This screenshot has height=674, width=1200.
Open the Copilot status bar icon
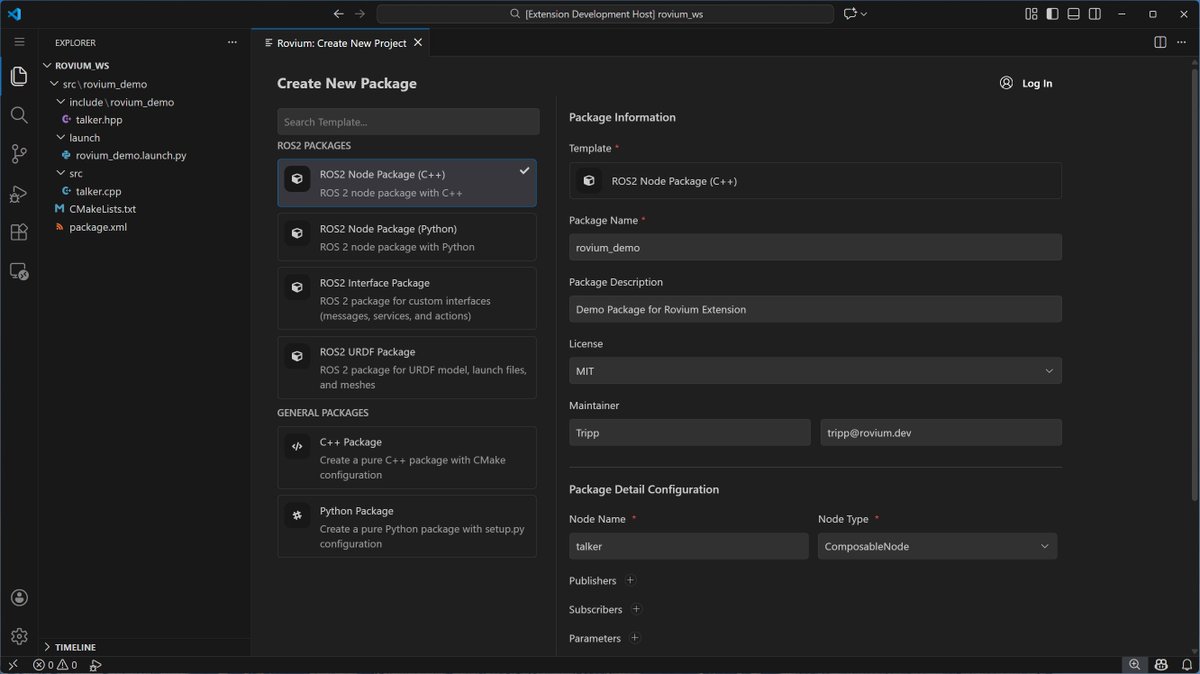coord(1161,665)
